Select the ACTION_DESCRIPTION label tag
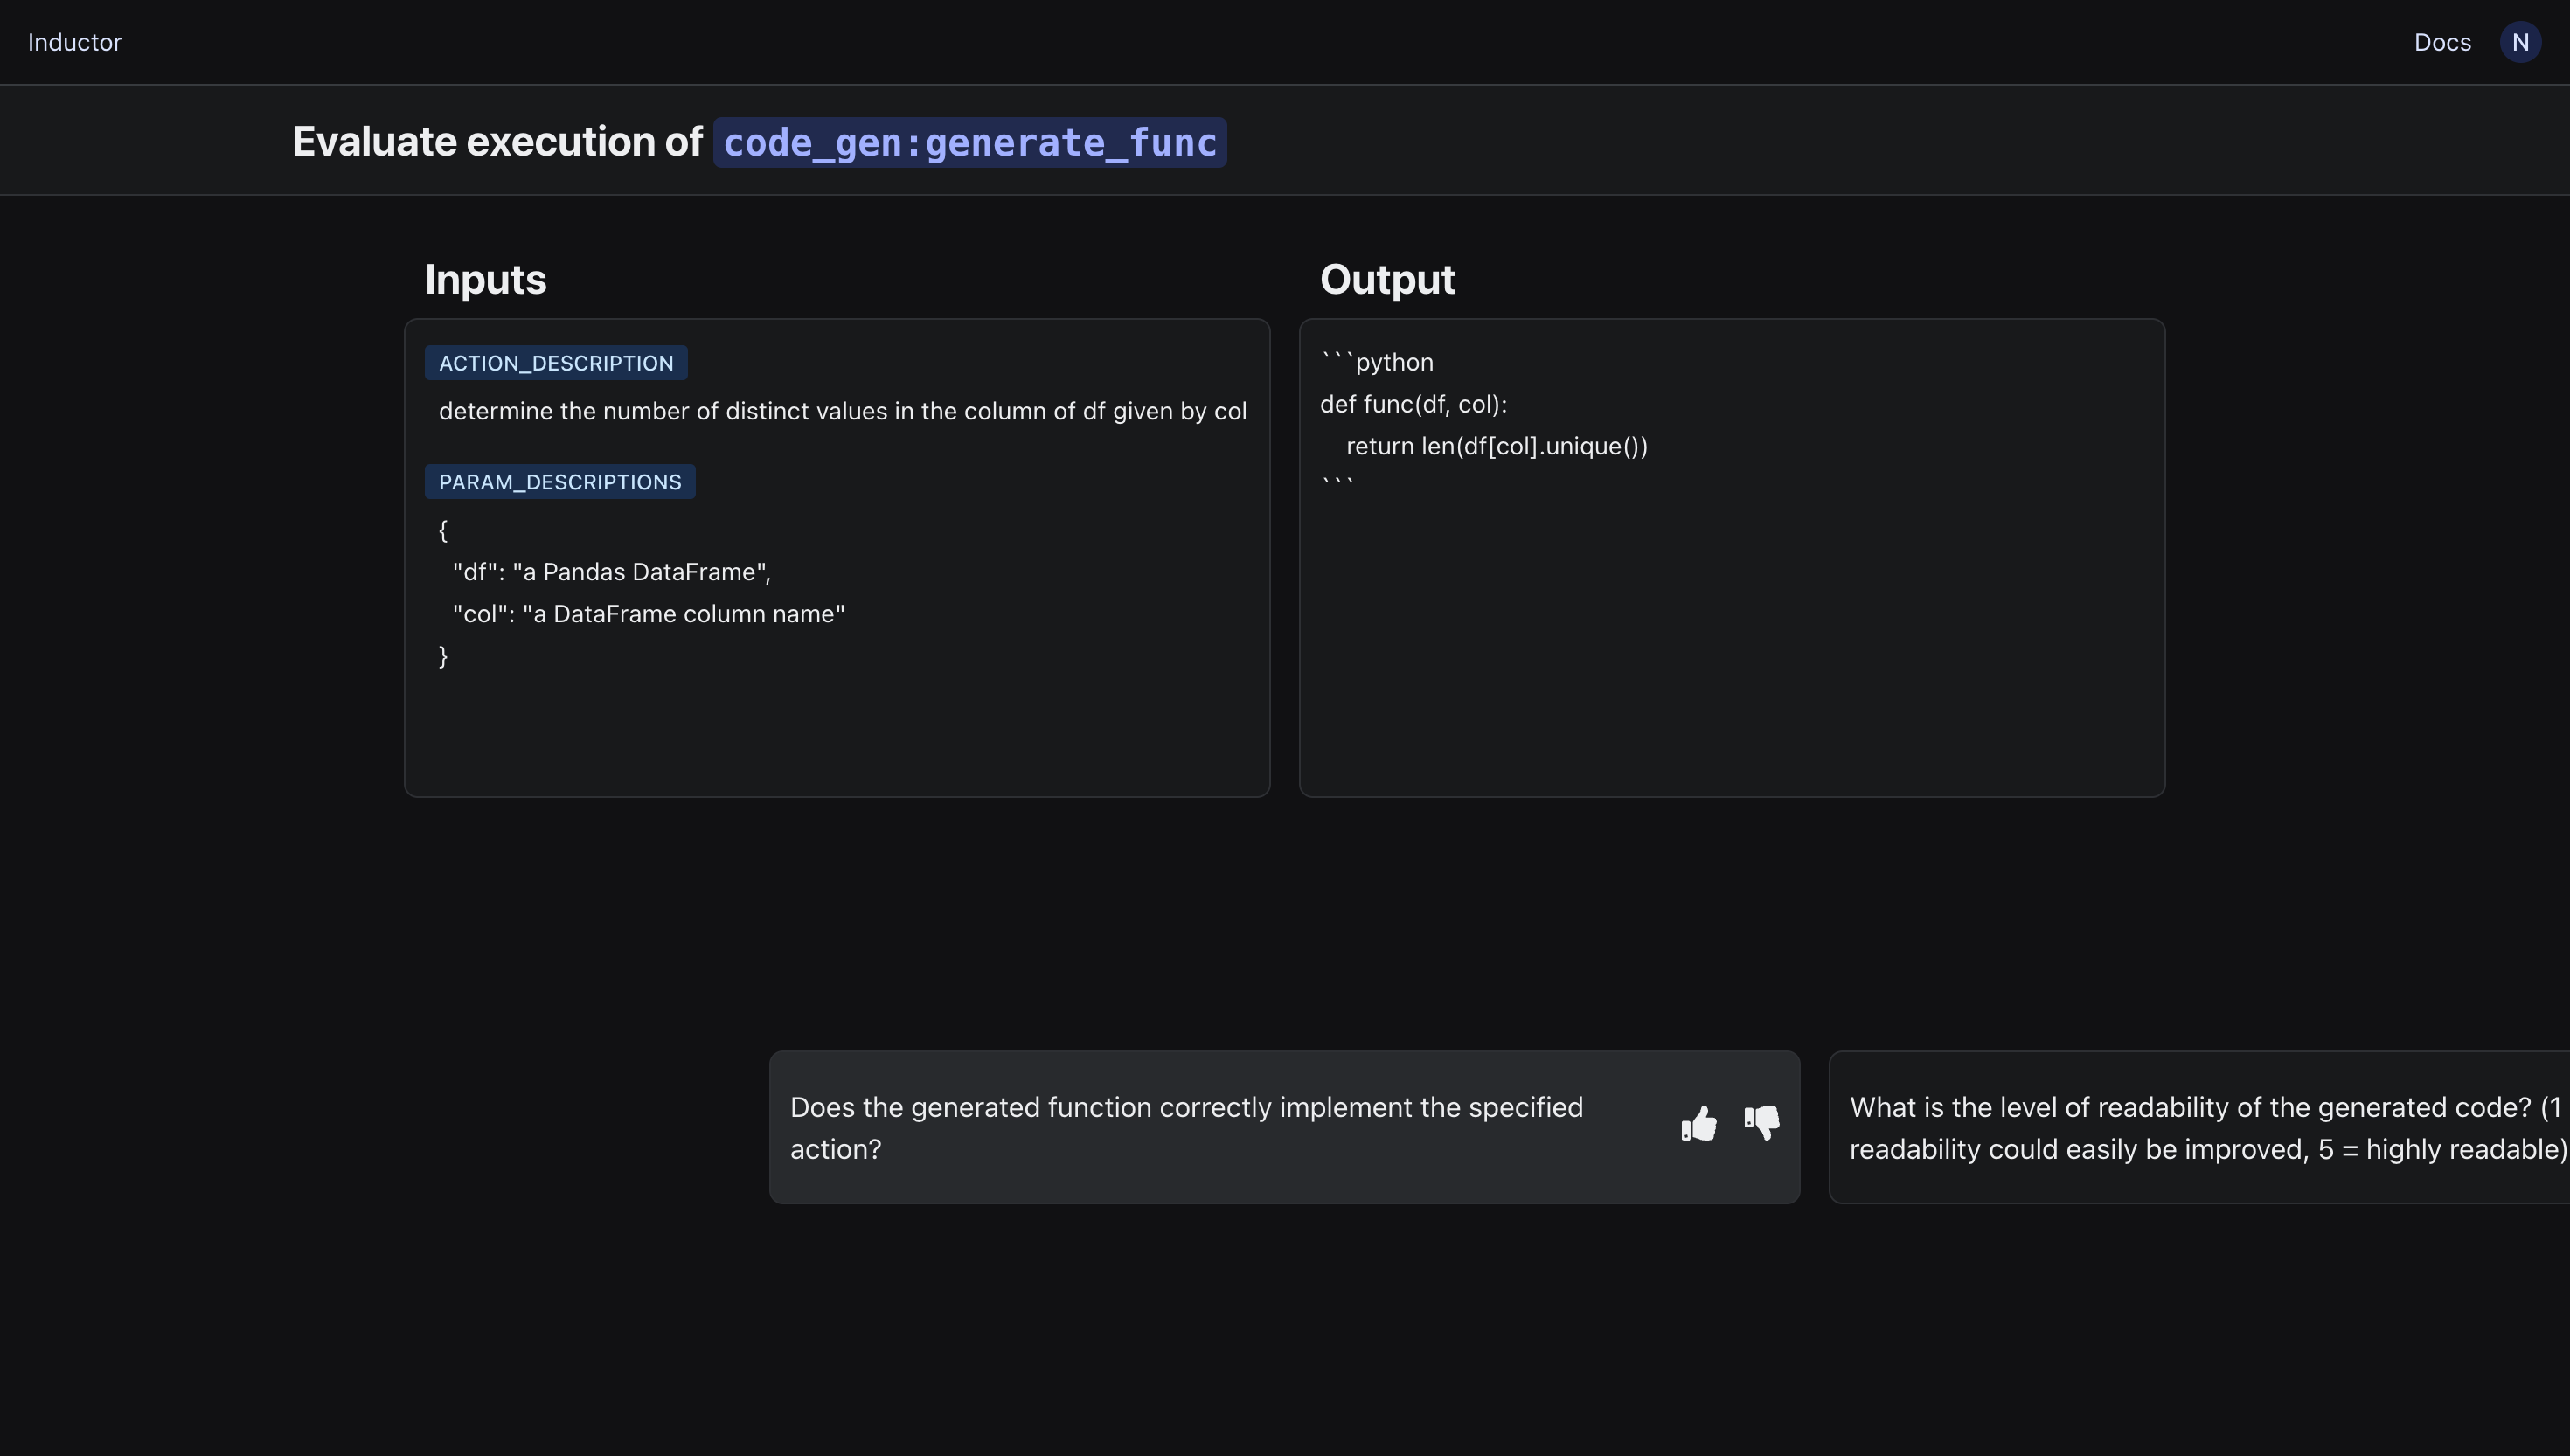Viewport: 2570px width, 1456px height. point(556,363)
